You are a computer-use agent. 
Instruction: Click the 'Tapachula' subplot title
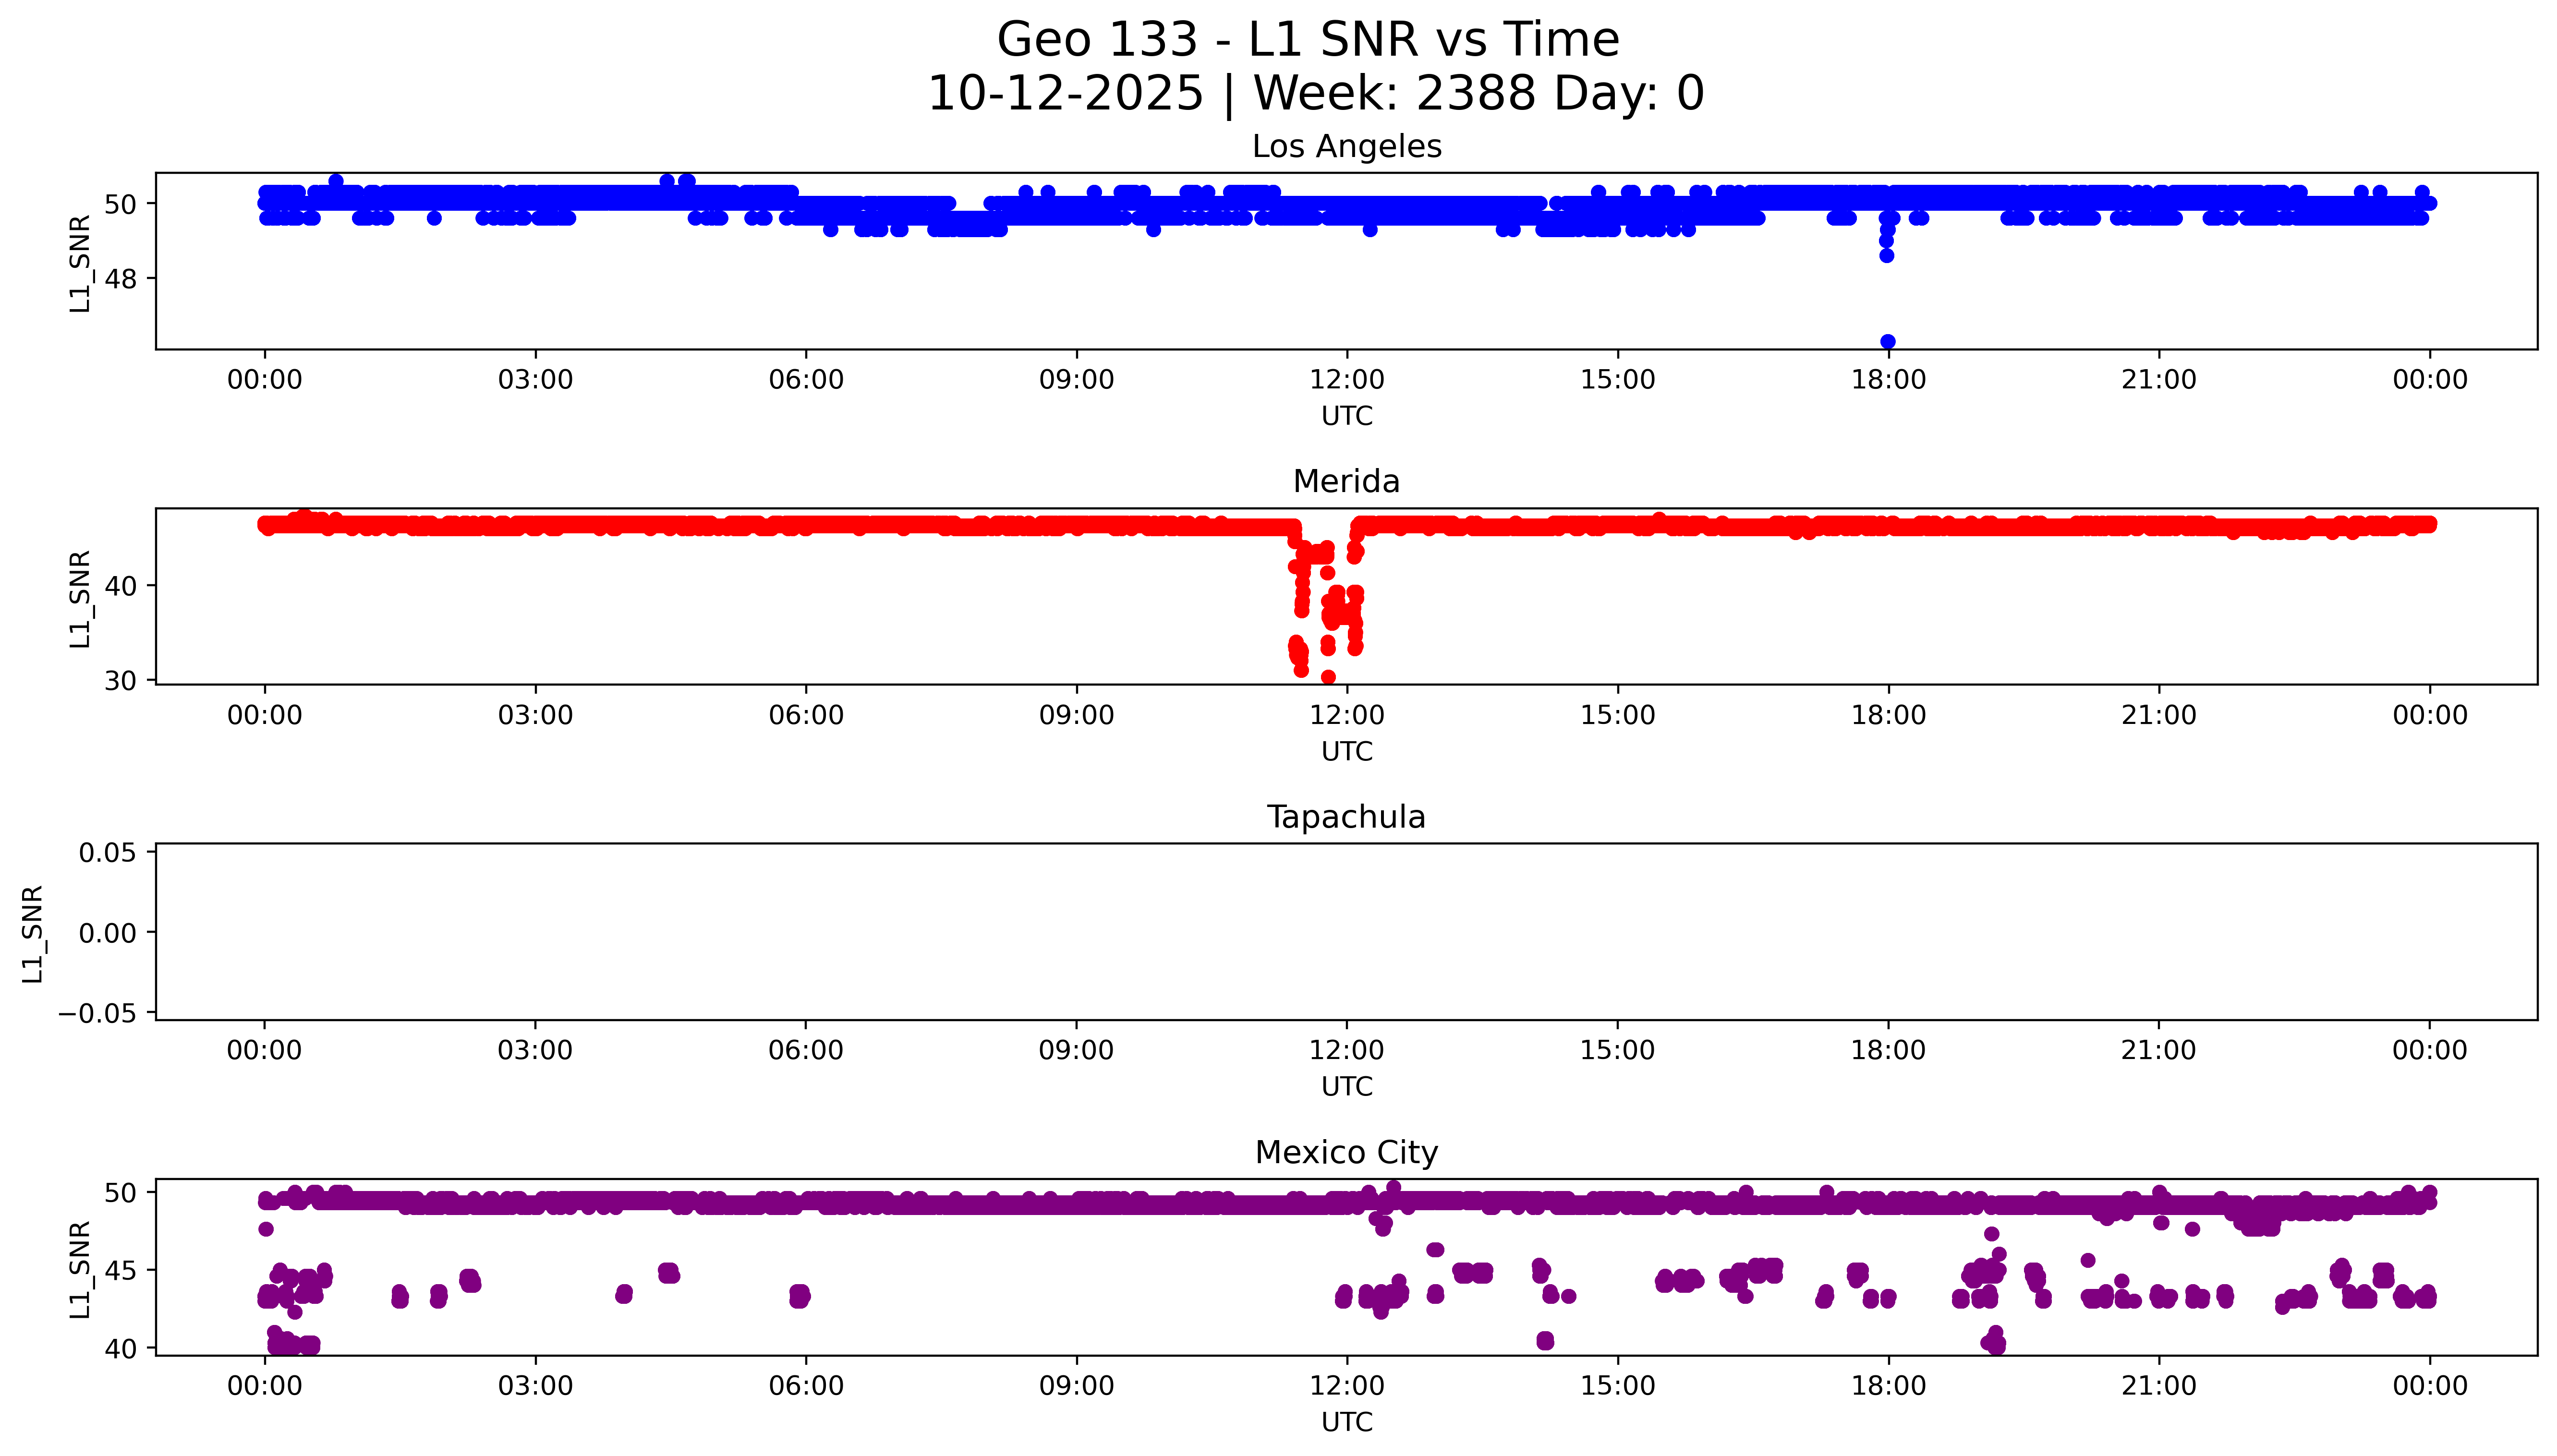pos(1346,817)
